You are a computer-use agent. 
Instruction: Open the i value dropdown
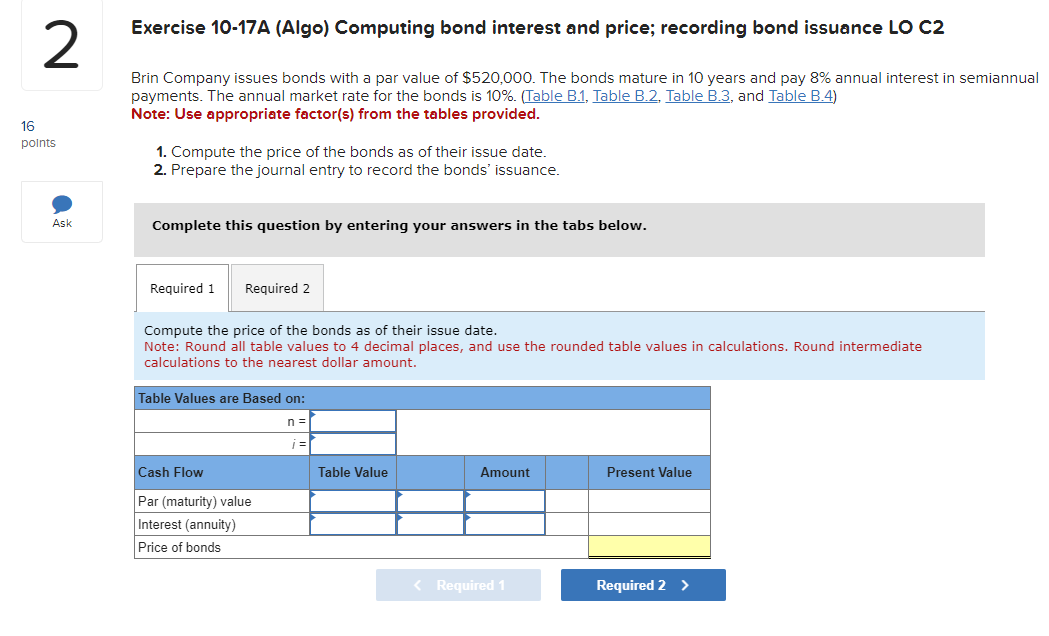click(352, 443)
